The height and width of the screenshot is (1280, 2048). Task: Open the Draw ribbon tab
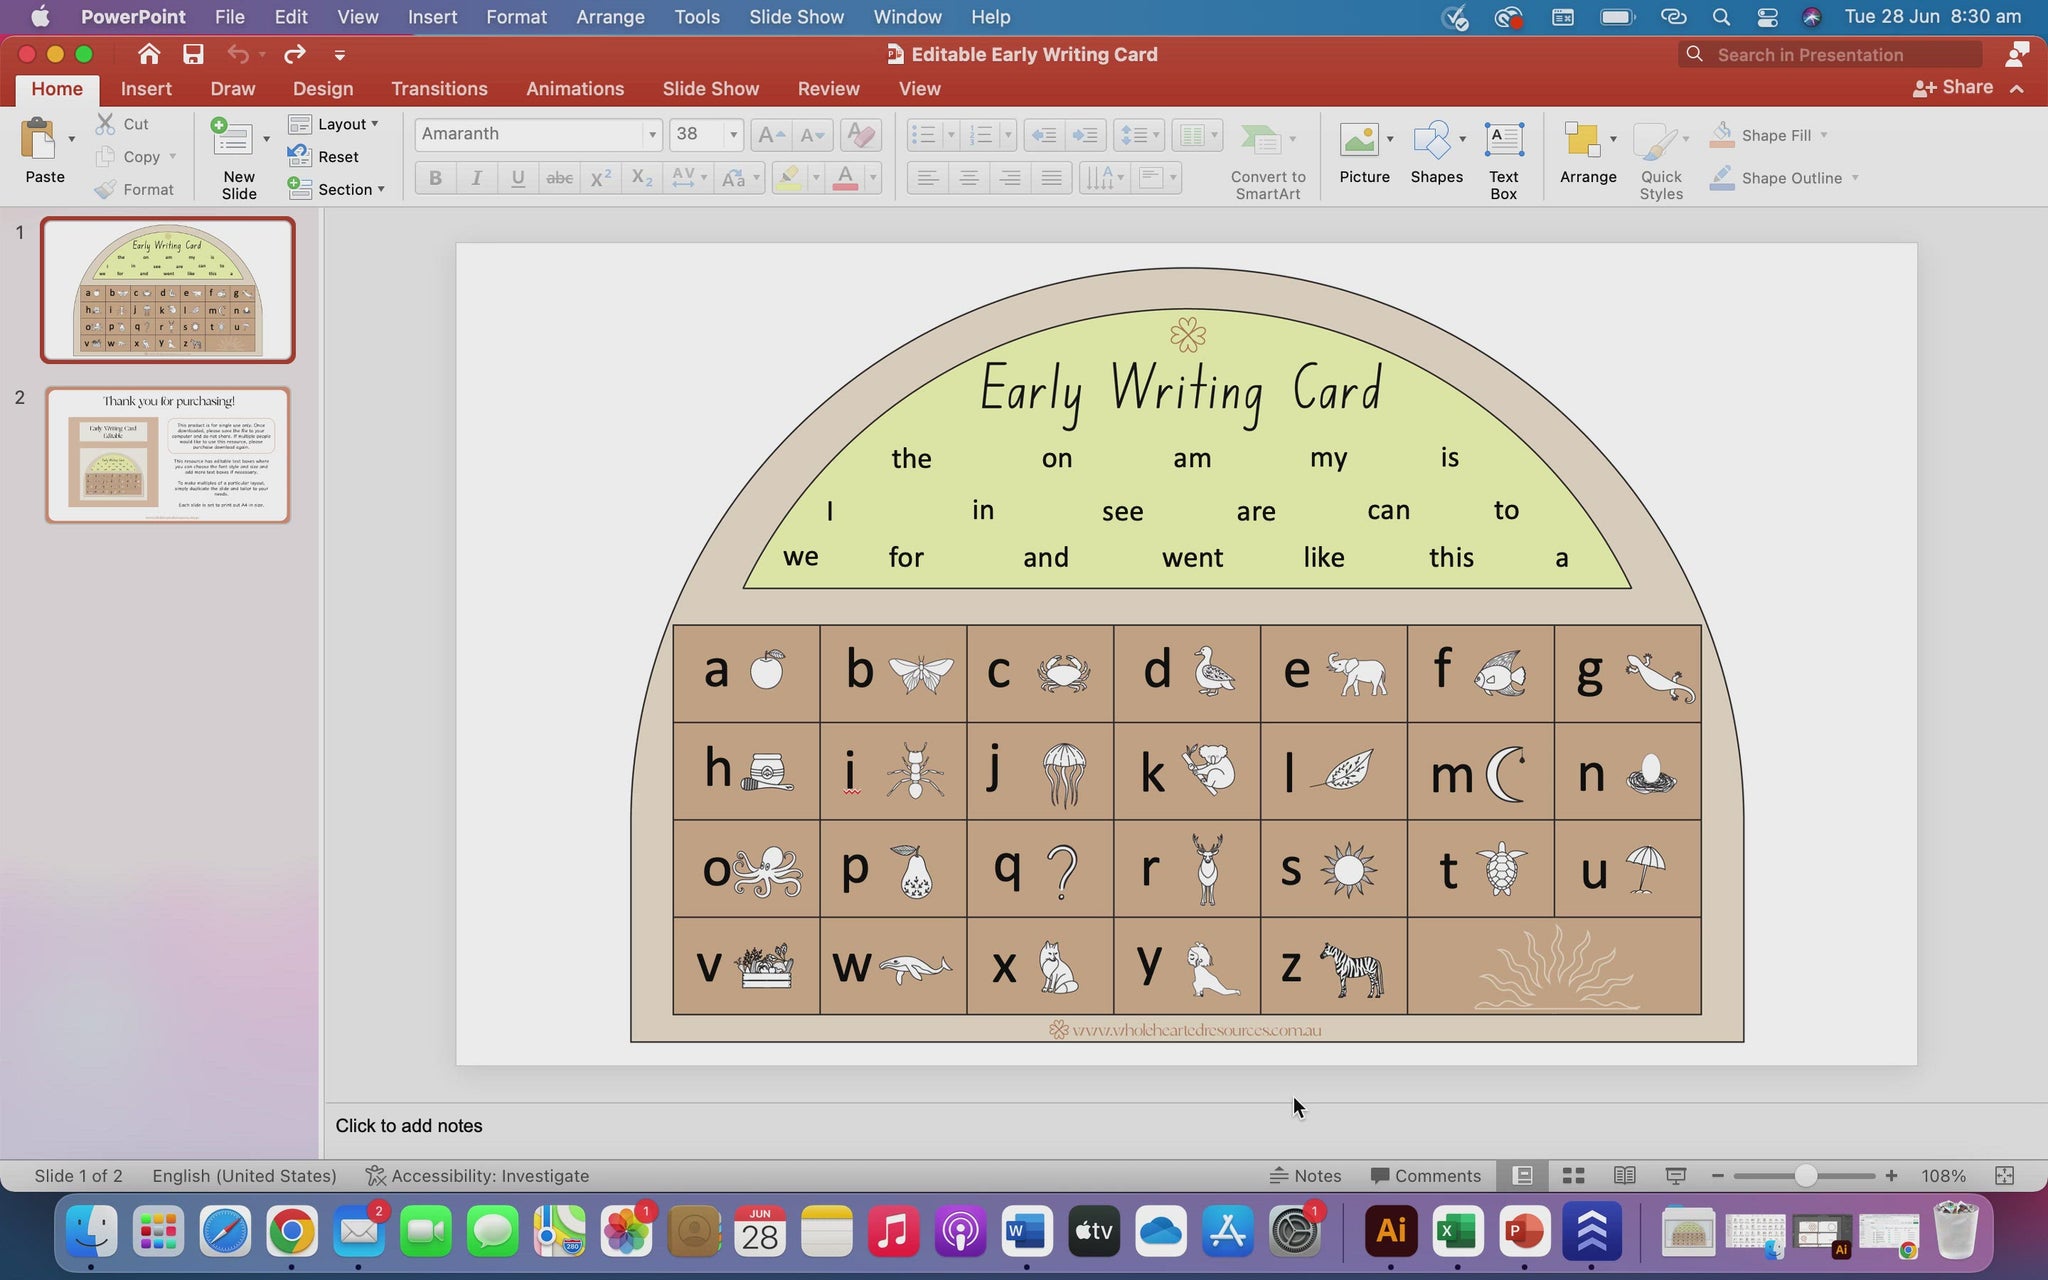(233, 89)
